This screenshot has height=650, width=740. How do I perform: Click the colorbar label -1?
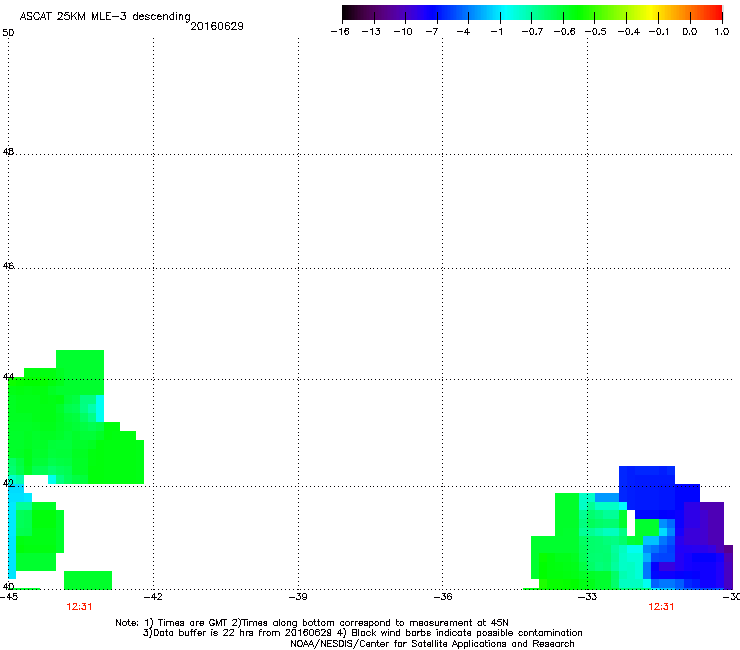[x=496, y=32]
